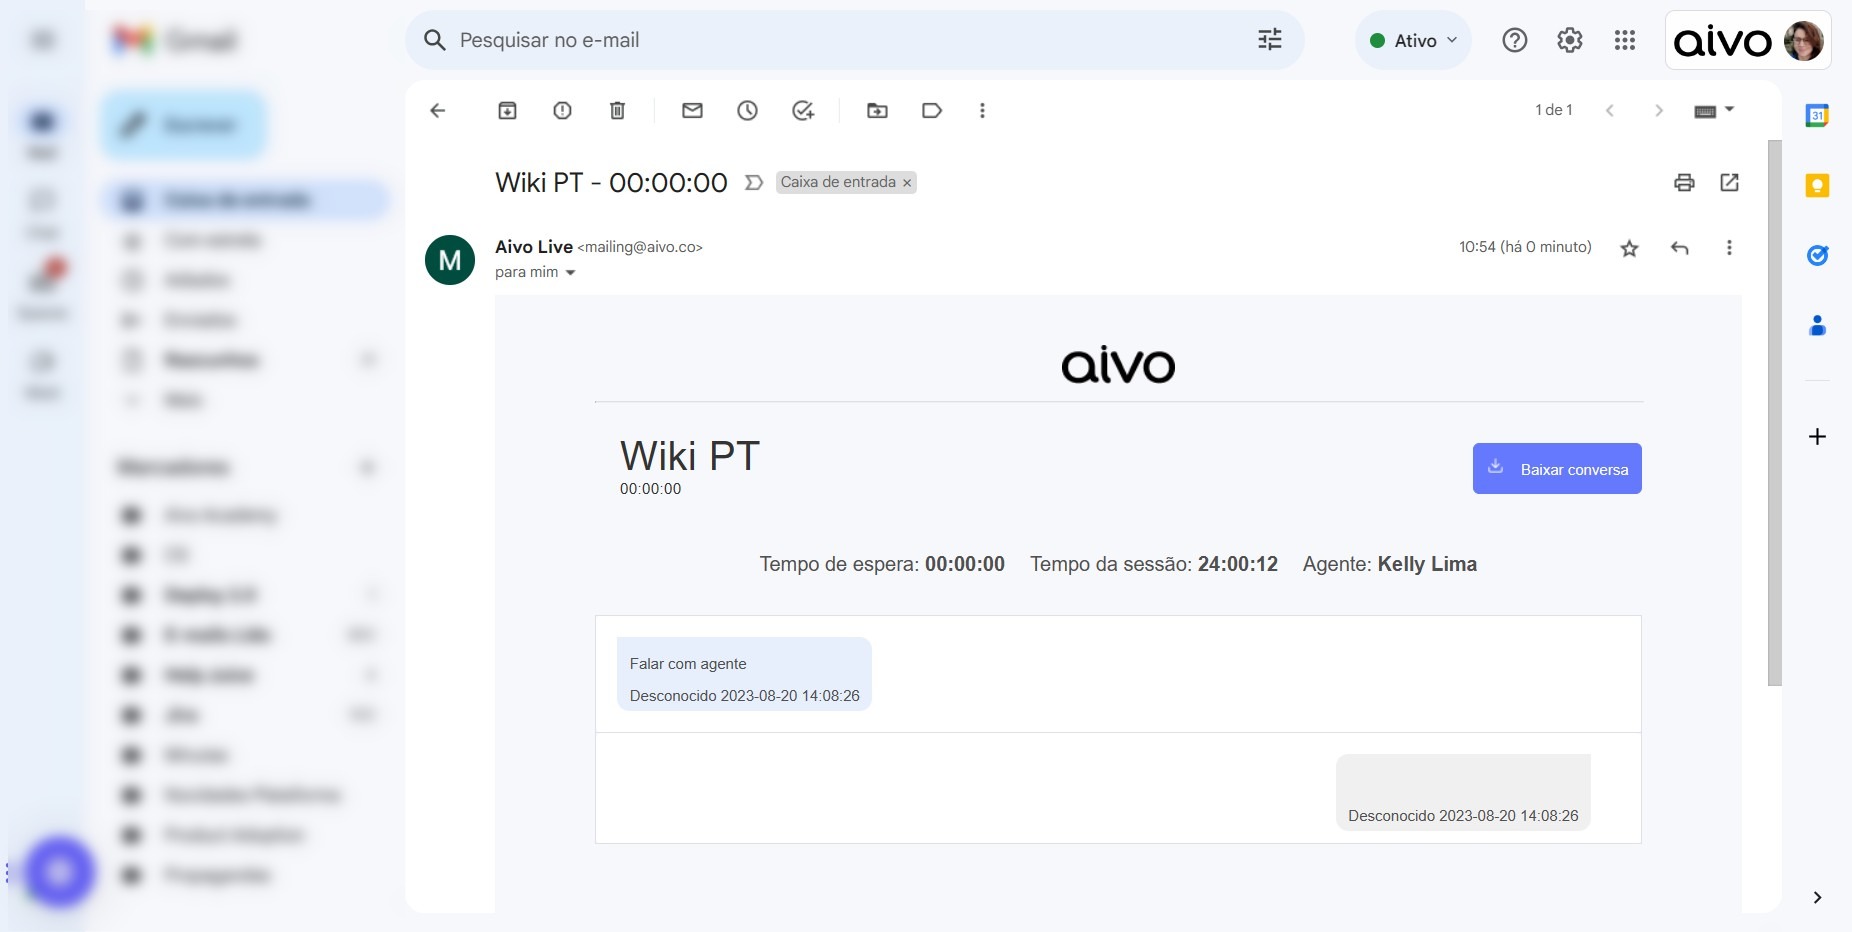Image resolution: width=1852 pixels, height=932 pixels.
Task: Click the wait time 00:00:00 value
Action: [x=965, y=564]
